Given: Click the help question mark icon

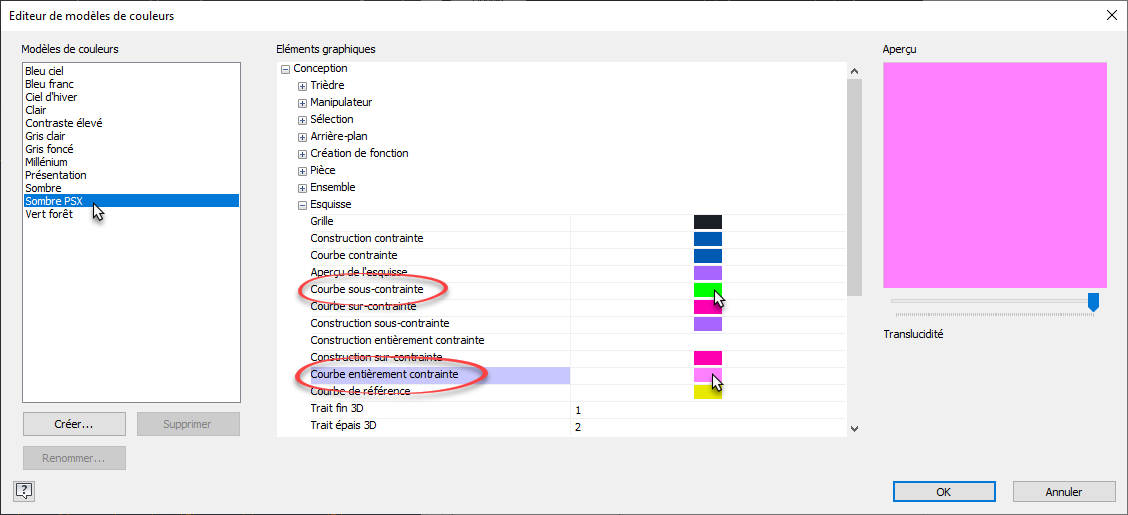Looking at the screenshot, I should tap(25, 490).
